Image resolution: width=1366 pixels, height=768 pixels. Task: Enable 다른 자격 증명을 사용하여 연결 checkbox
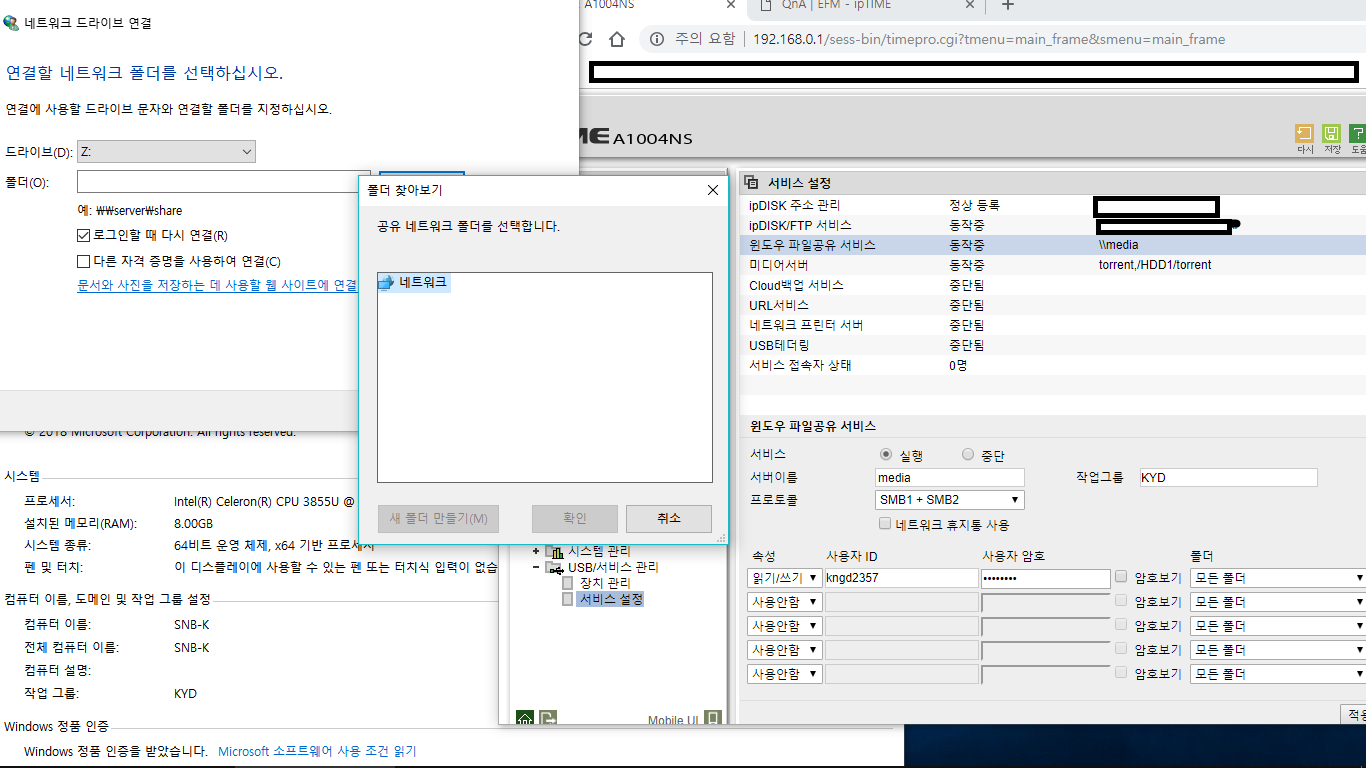tap(84, 262)
